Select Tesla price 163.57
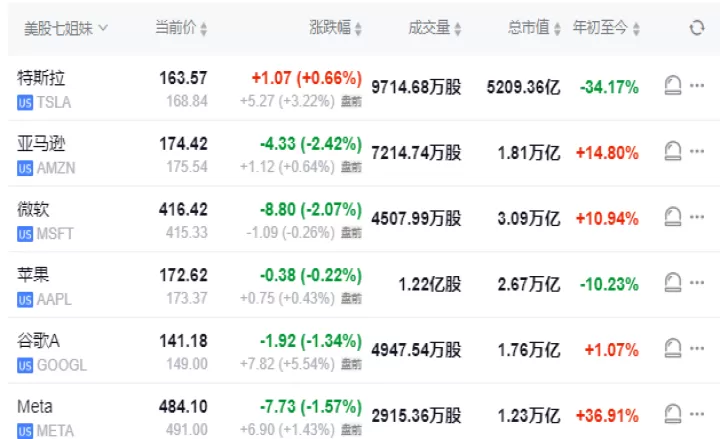 coord(183,78)
